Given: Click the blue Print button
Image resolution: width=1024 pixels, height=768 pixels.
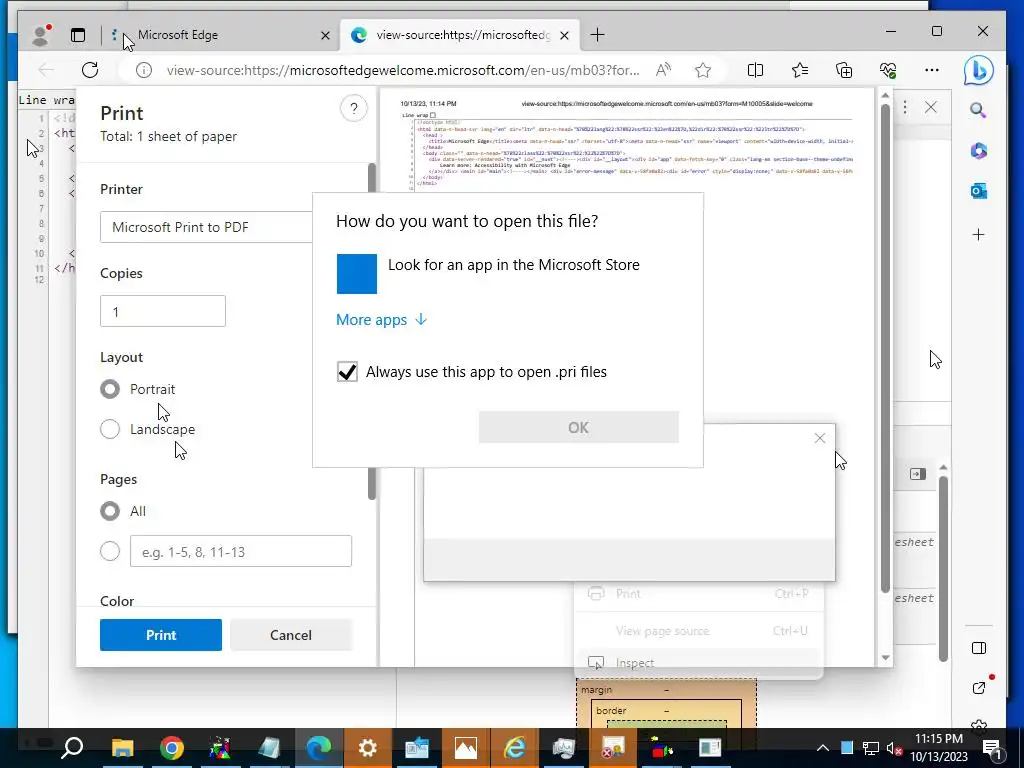Looking at the screenshot, I should [161, 635].
